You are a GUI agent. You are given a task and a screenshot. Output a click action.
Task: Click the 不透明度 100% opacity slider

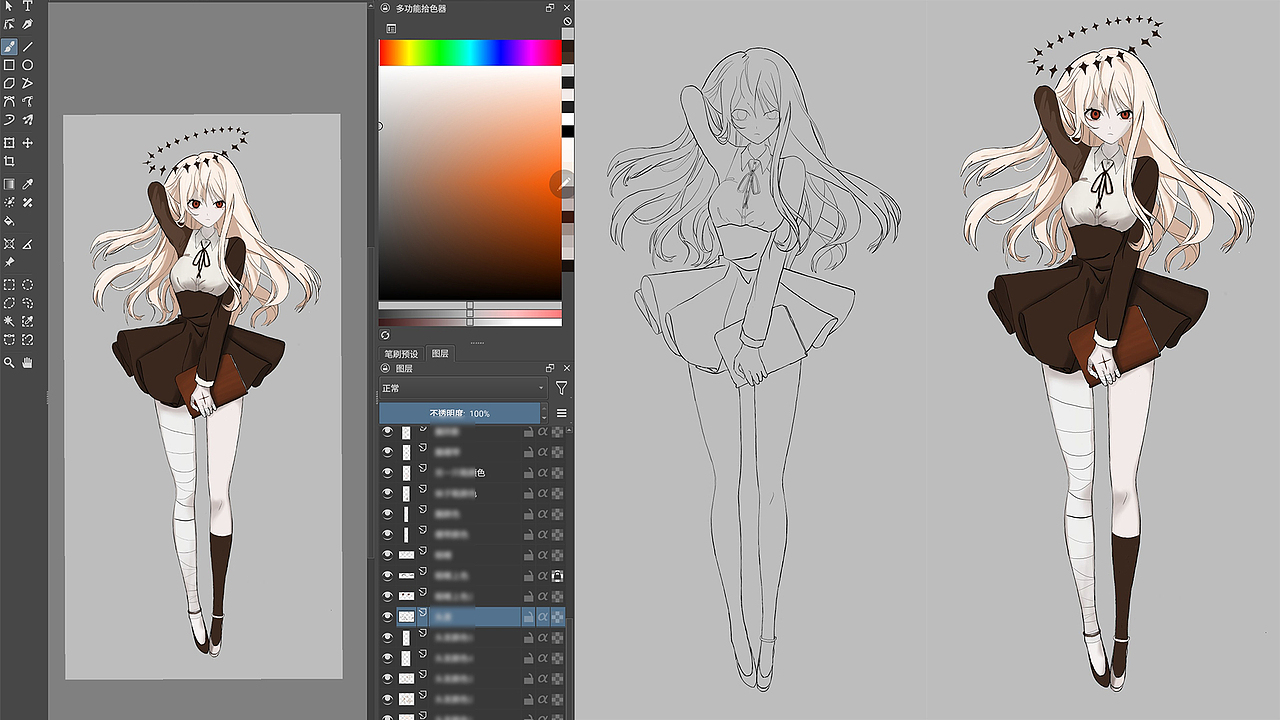[x=459, y=413]
